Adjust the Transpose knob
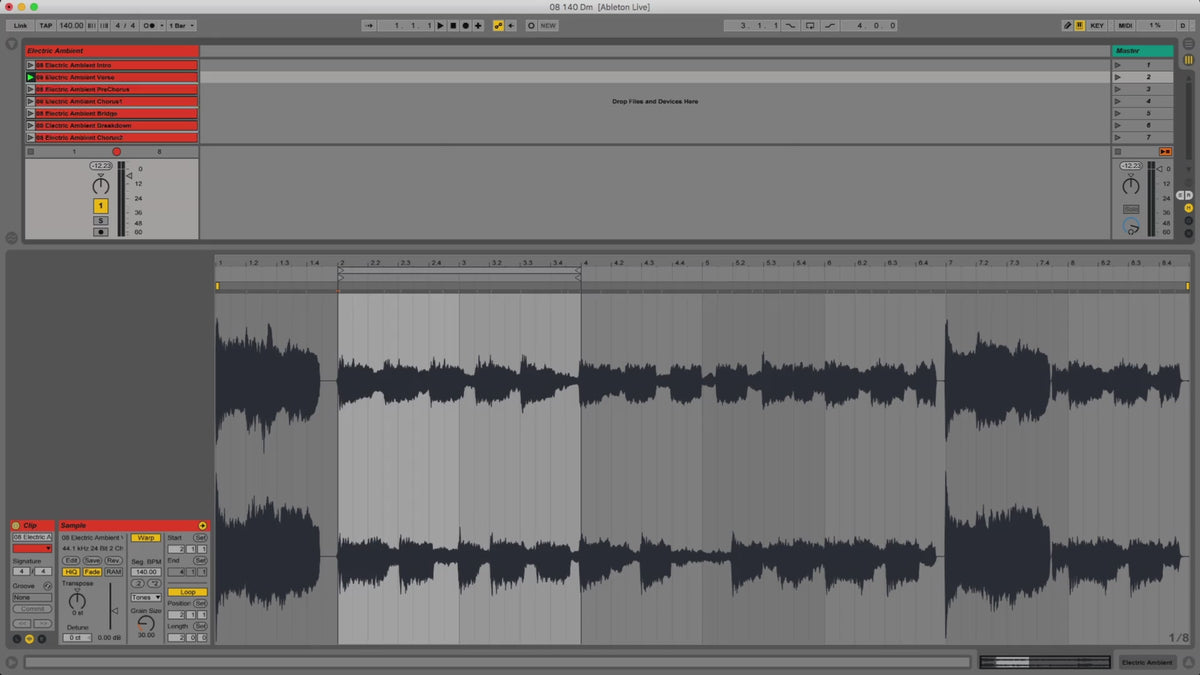 click(77, 601)
